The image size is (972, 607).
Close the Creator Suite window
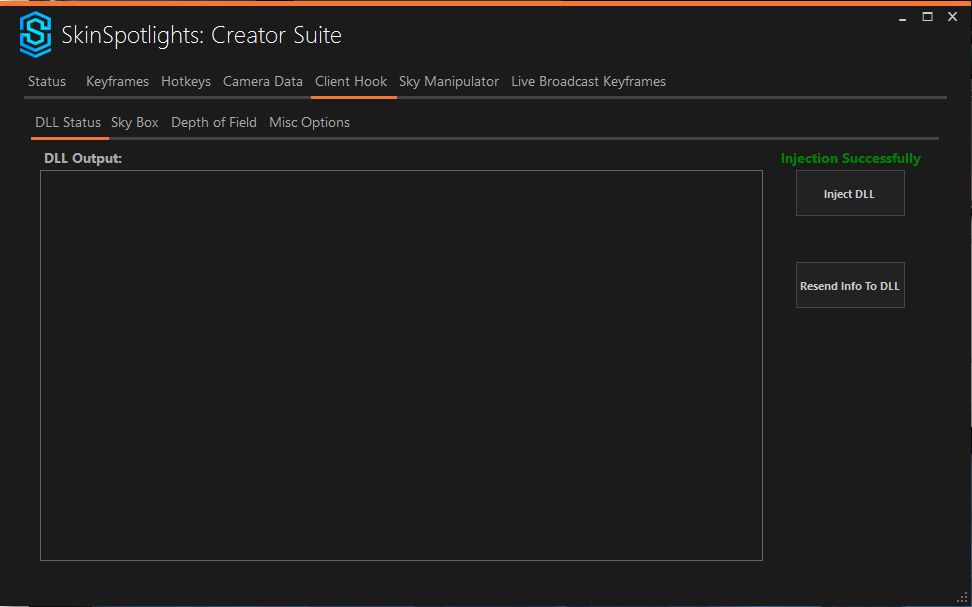tap(953, 17)
